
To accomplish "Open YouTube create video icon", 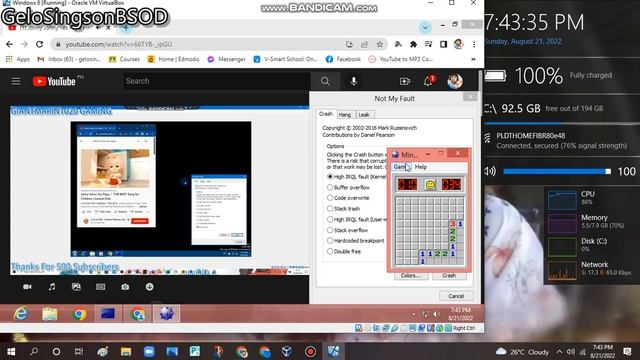I will tap(404, 81).
